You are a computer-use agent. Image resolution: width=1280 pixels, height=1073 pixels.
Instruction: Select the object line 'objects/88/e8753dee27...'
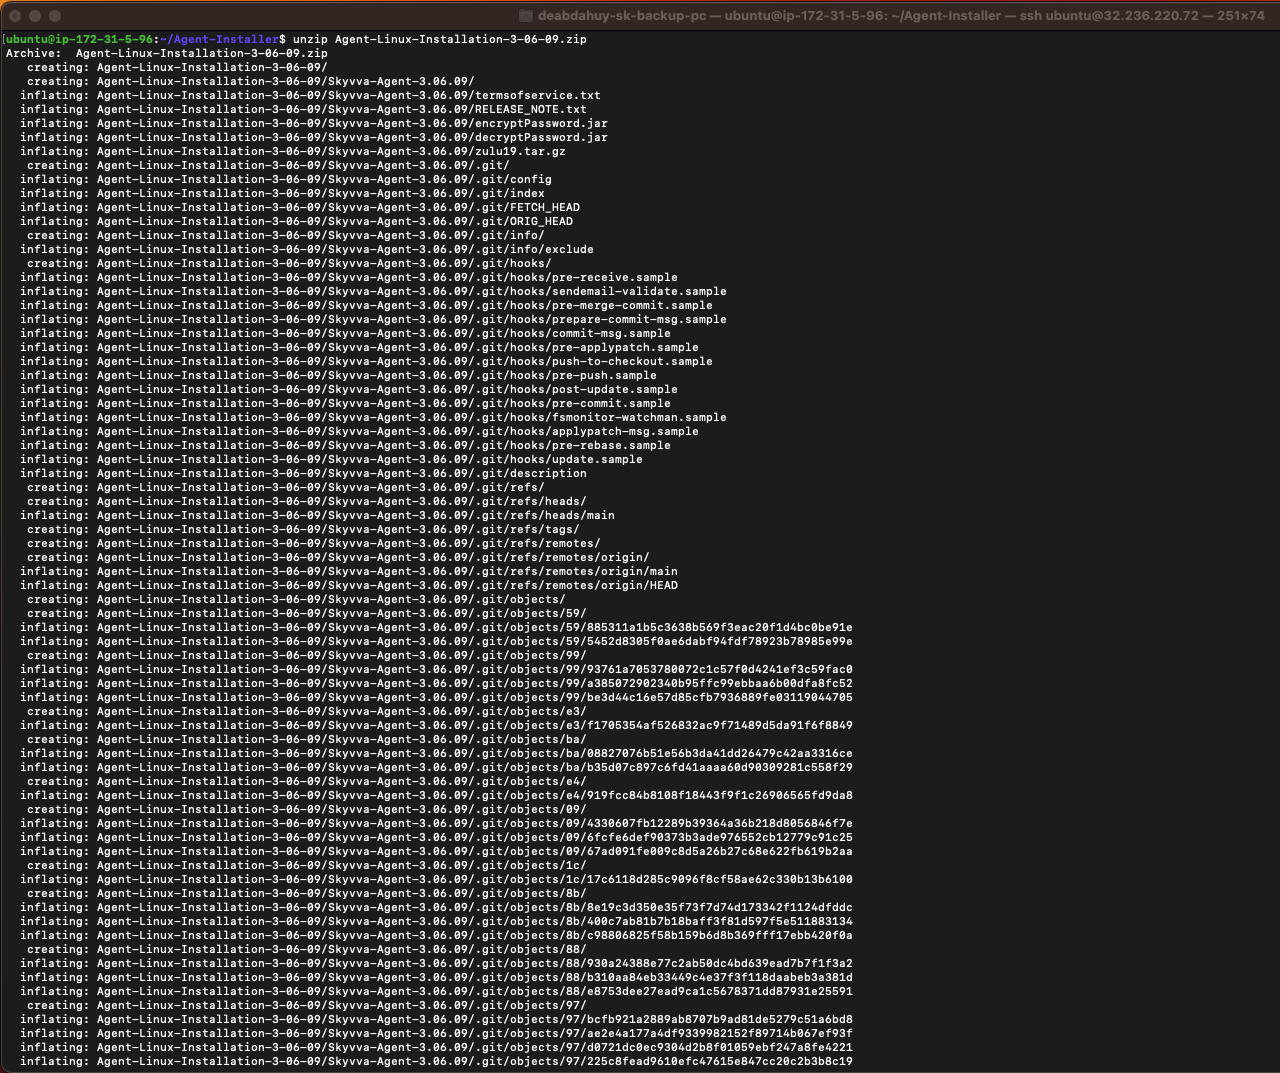tap(436, 991)
